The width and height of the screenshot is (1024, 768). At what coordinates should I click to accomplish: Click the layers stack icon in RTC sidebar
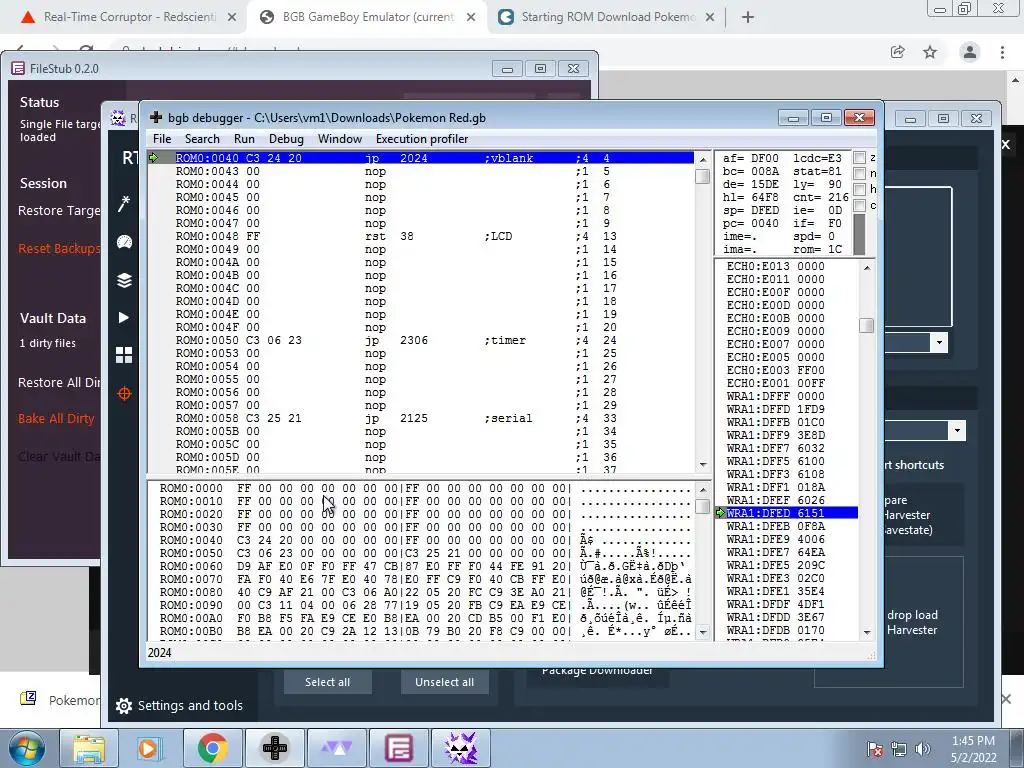[x=124, y=280]
